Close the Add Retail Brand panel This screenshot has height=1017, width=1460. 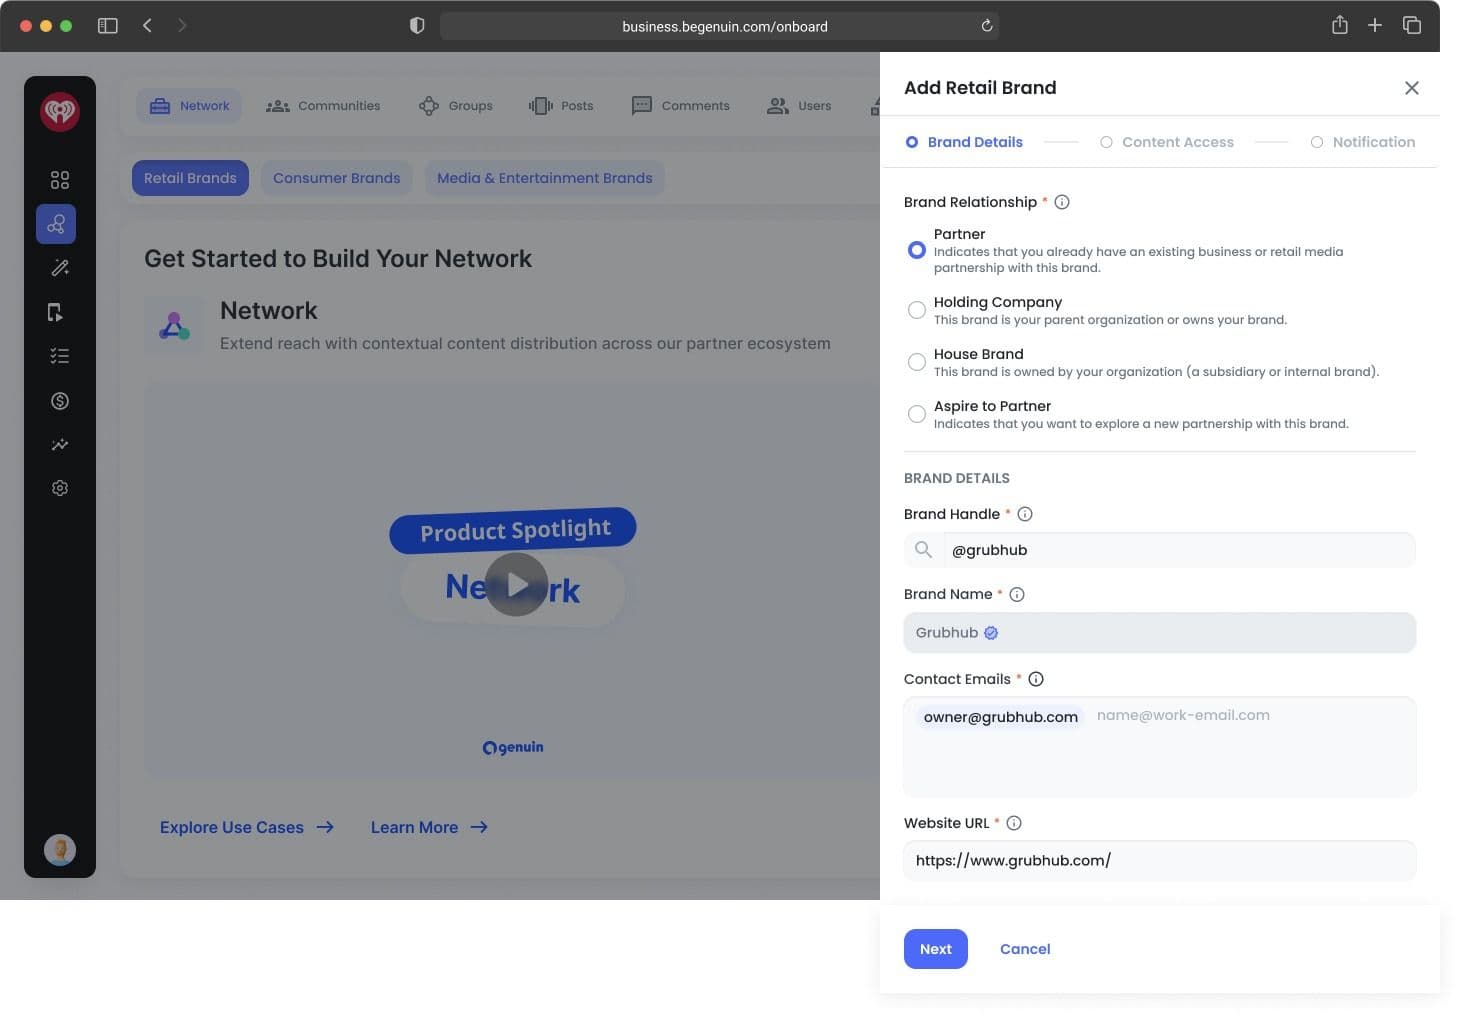click(x=1412, y=88)
